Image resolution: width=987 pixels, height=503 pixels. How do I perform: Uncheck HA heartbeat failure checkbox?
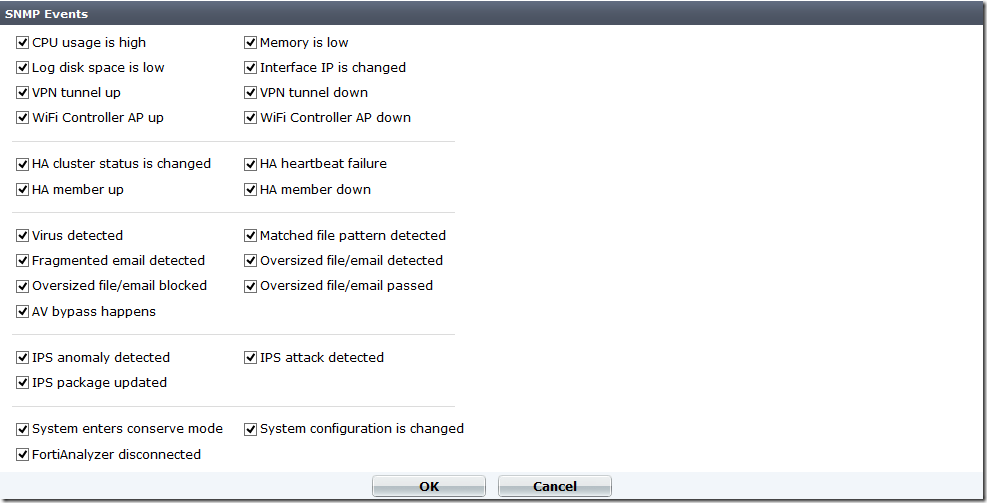251,164
